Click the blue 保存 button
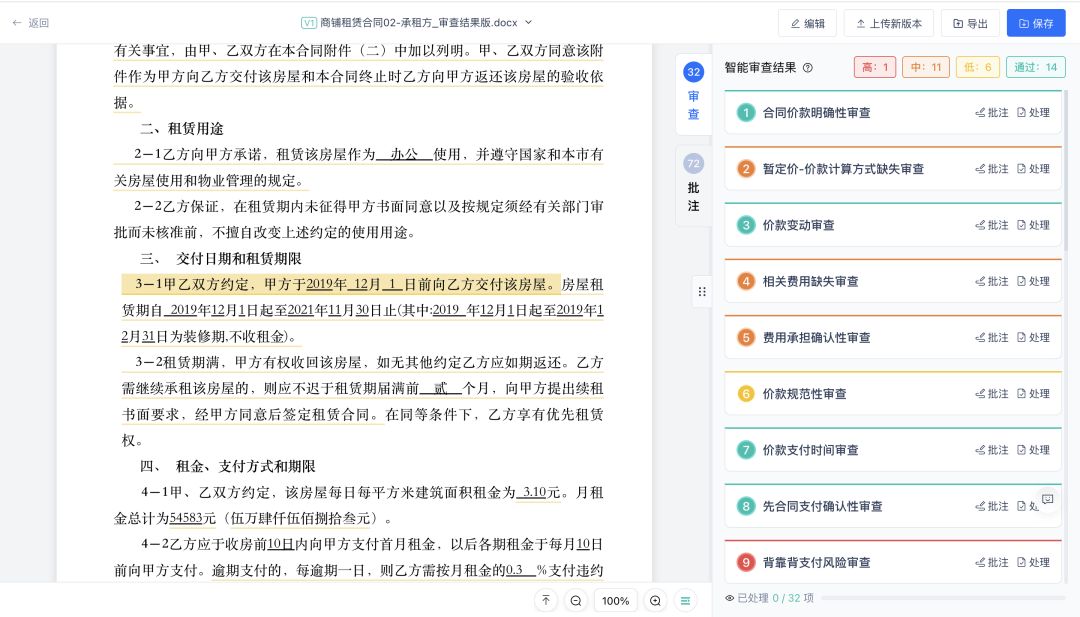 1035,23
